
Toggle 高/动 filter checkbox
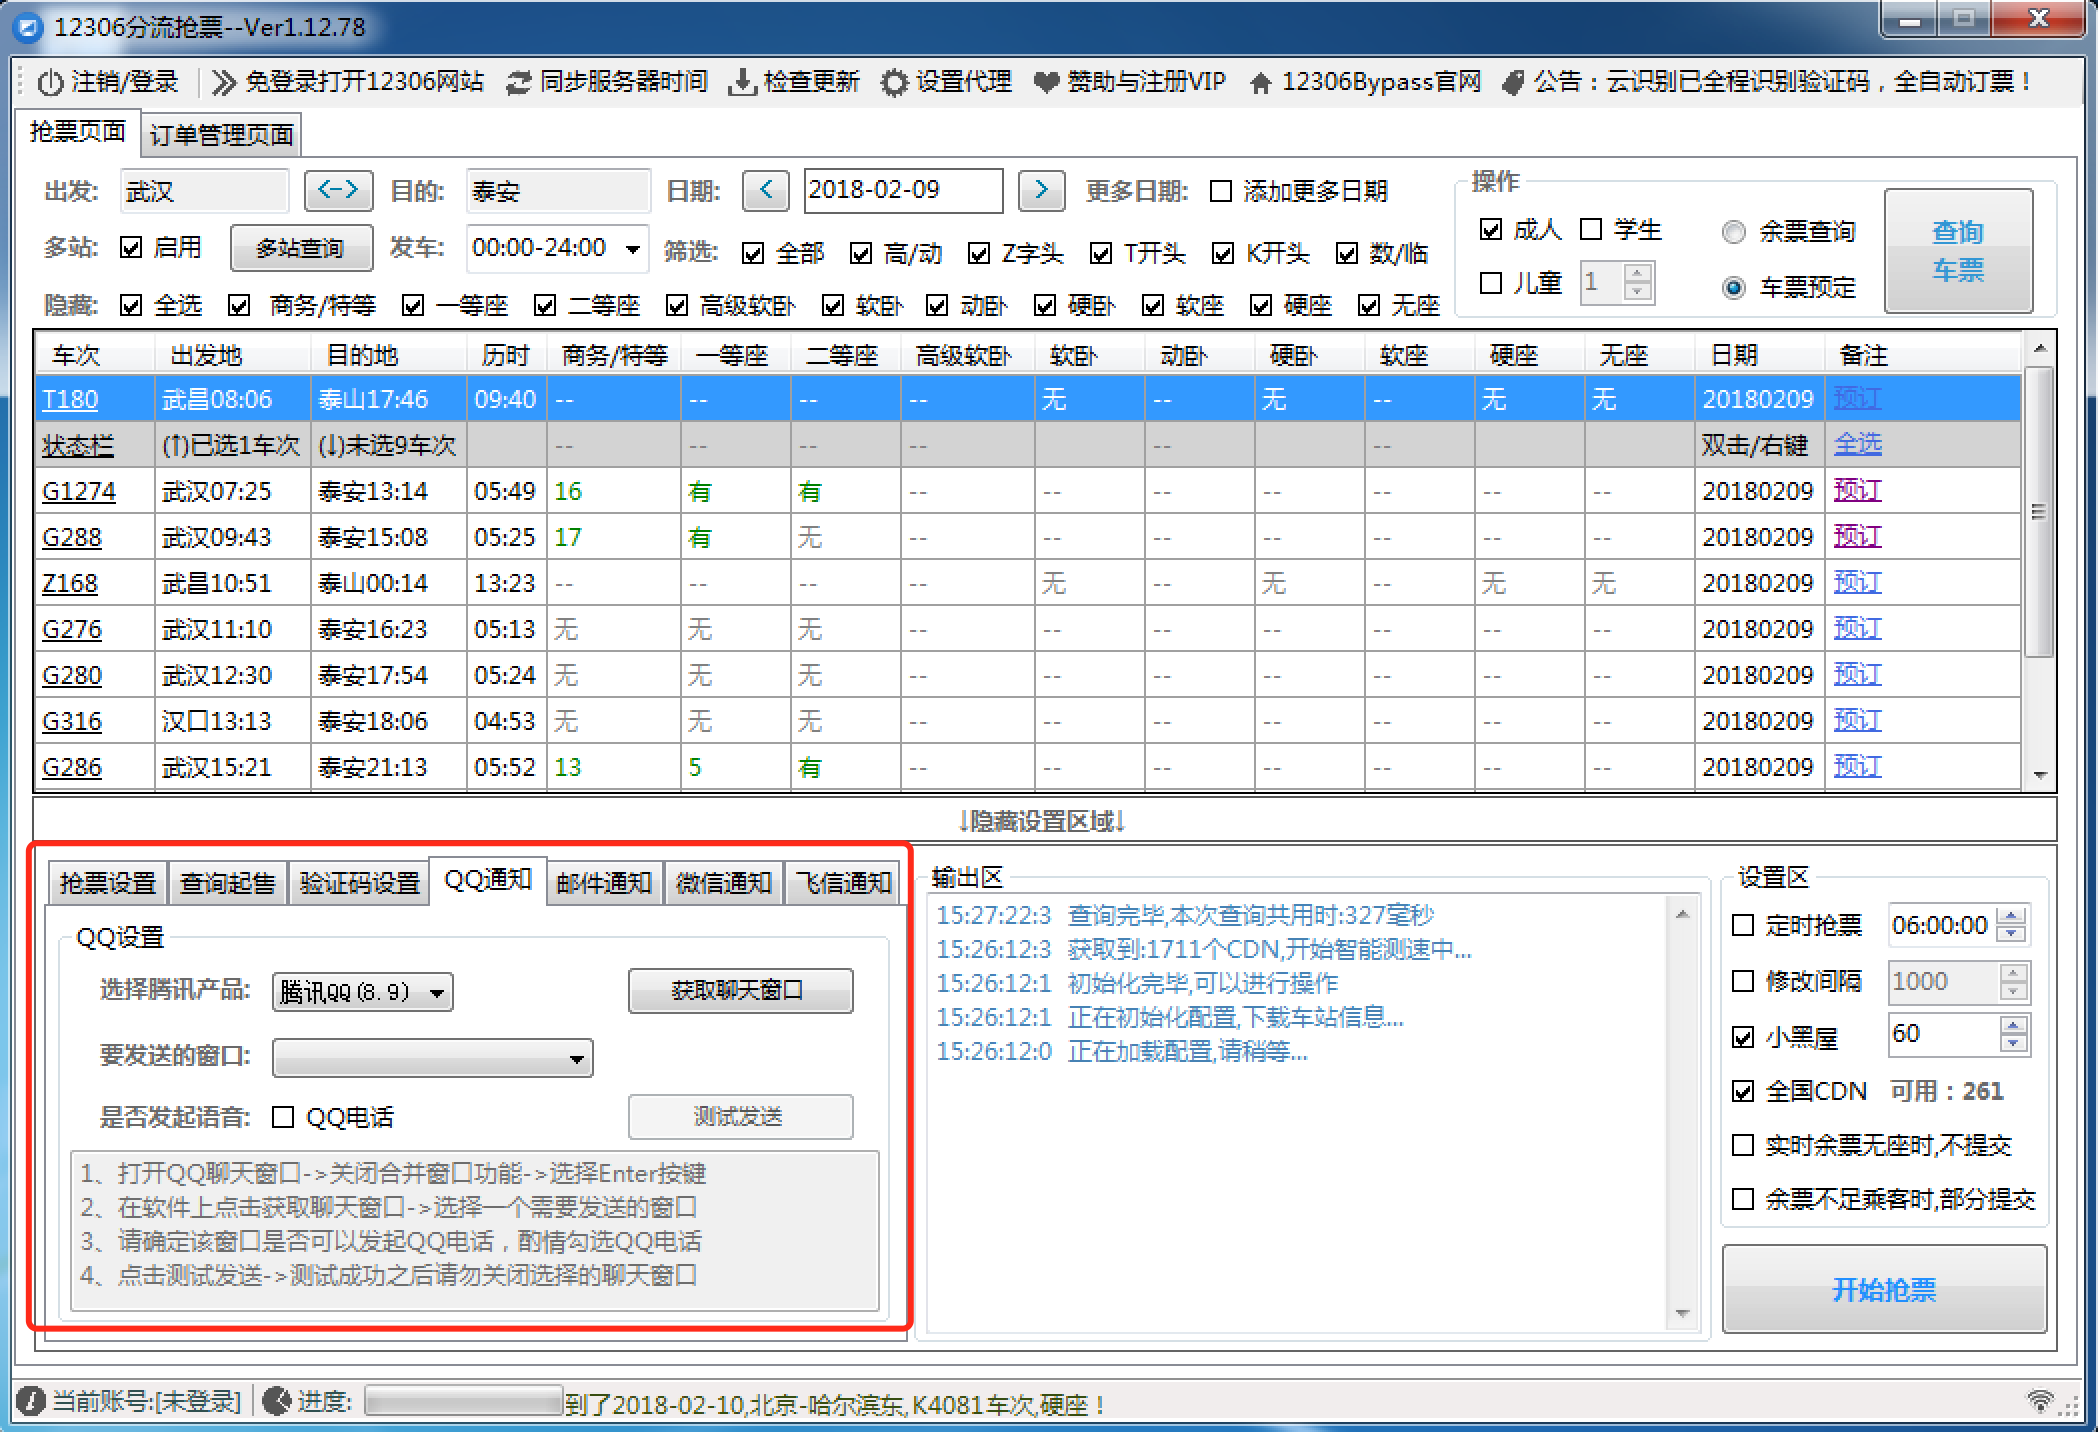click(x=861, y=253)
